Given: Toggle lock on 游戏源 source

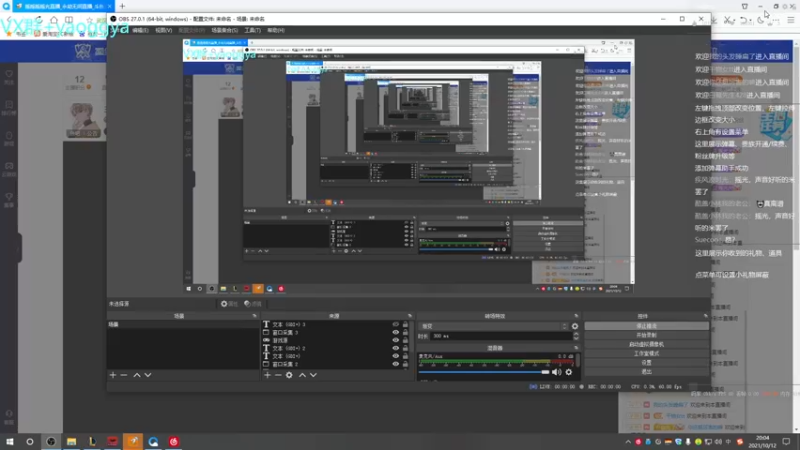Looking at the screenshot, I should (x=405, y=340).
